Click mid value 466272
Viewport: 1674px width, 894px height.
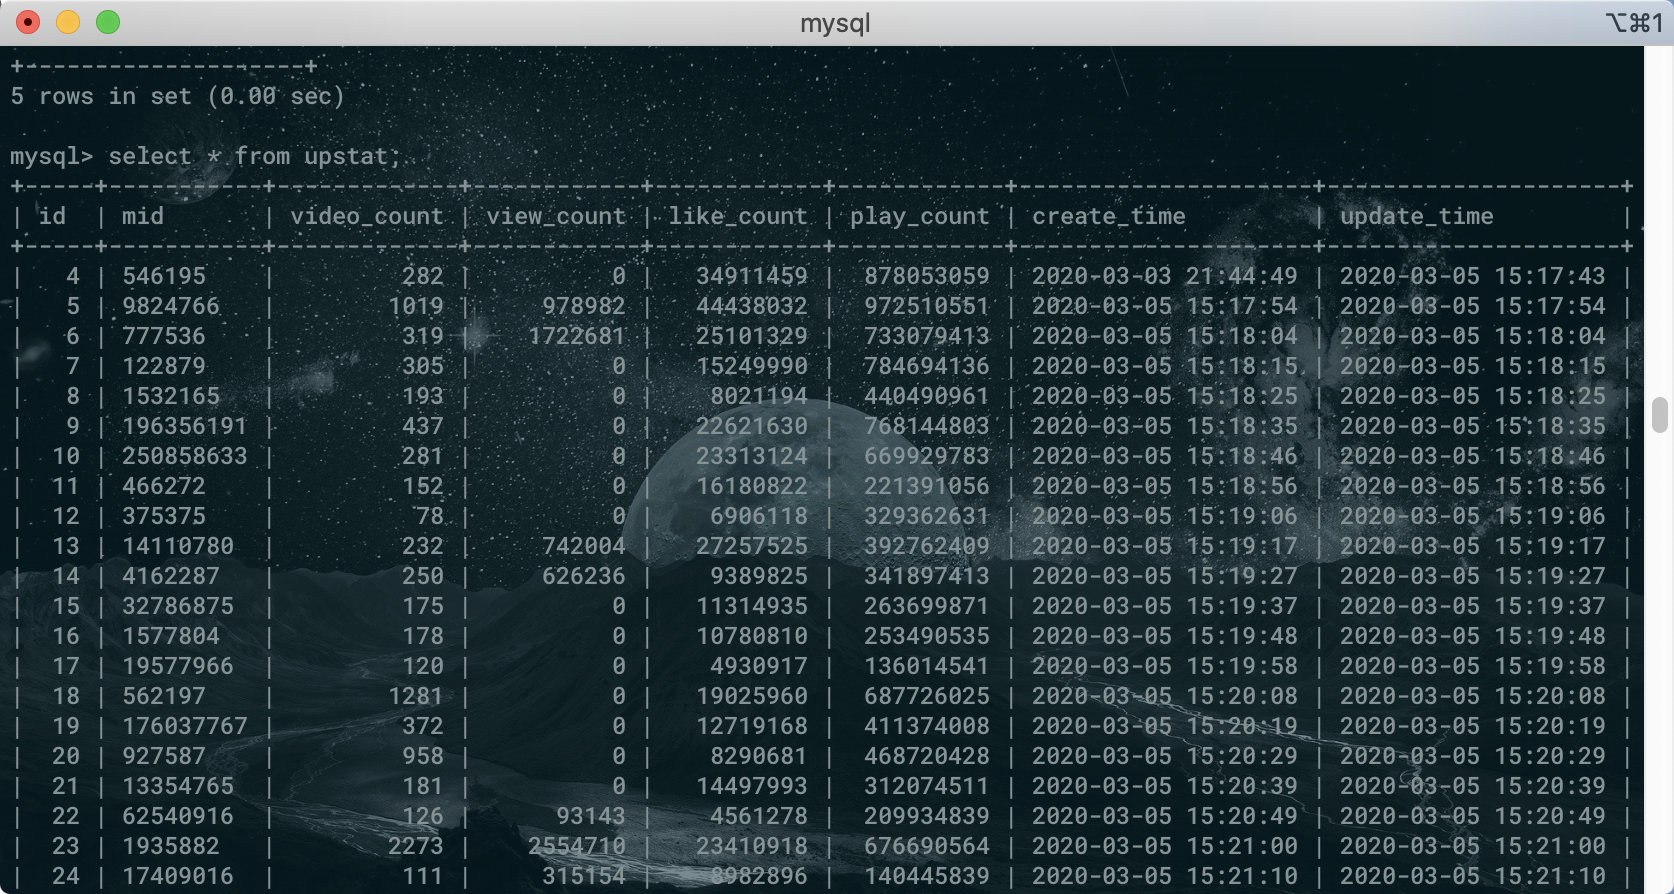click(x=164, y=487)
